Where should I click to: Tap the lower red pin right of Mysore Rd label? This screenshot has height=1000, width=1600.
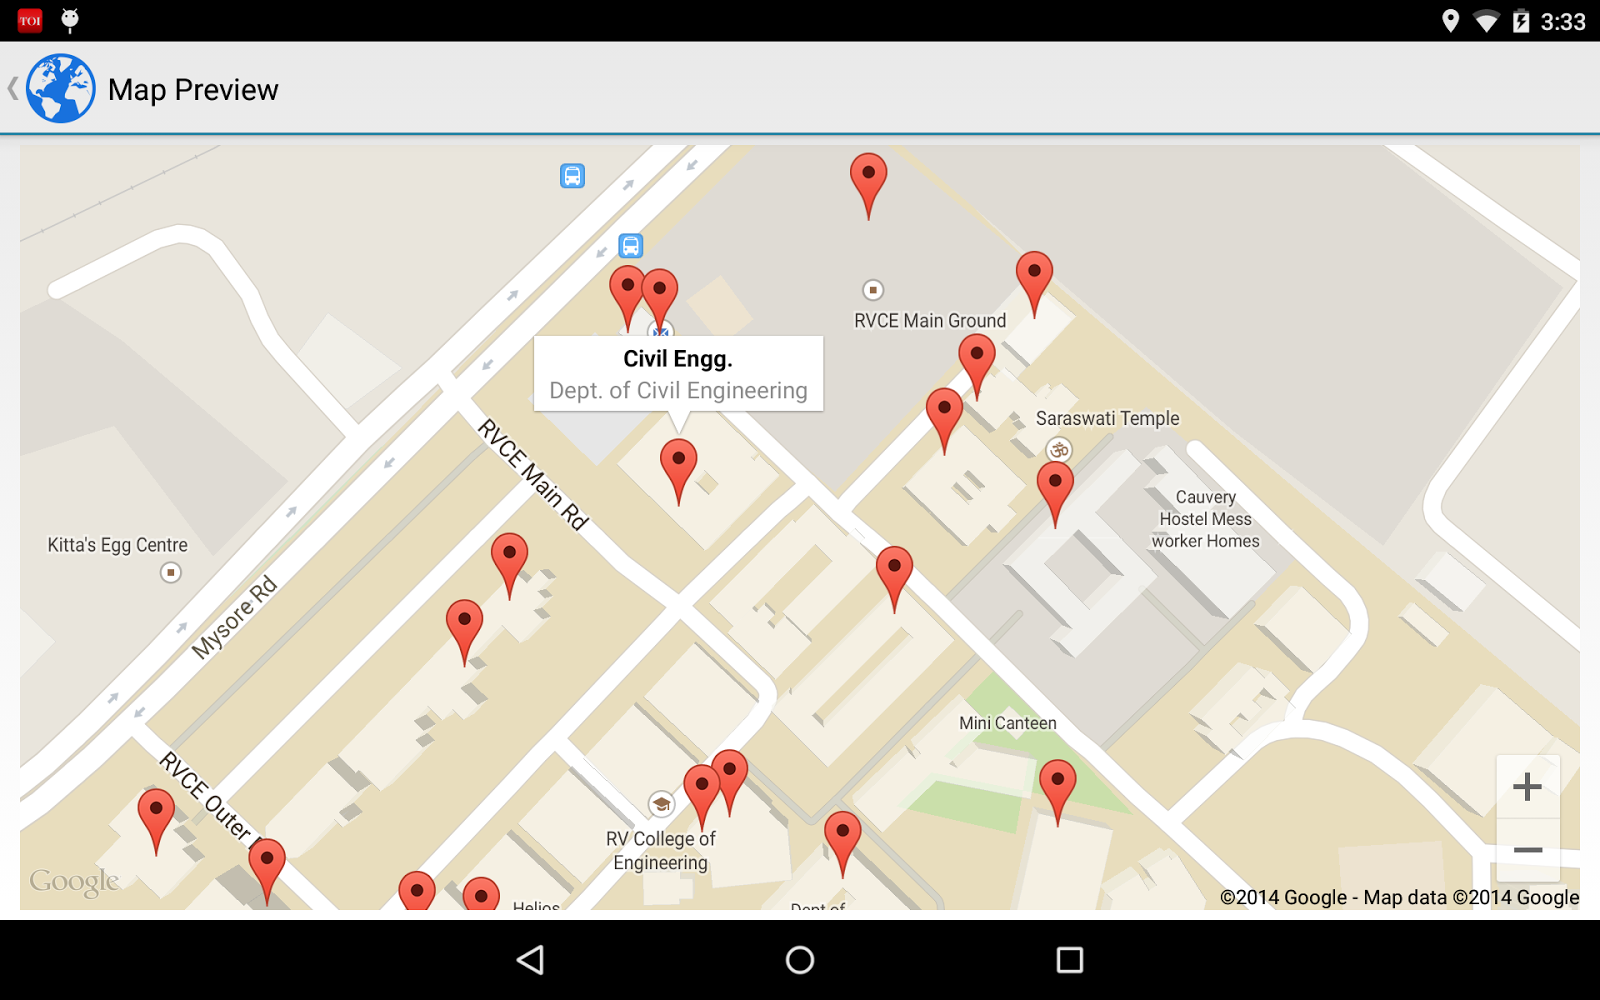(x=464, y=632)
